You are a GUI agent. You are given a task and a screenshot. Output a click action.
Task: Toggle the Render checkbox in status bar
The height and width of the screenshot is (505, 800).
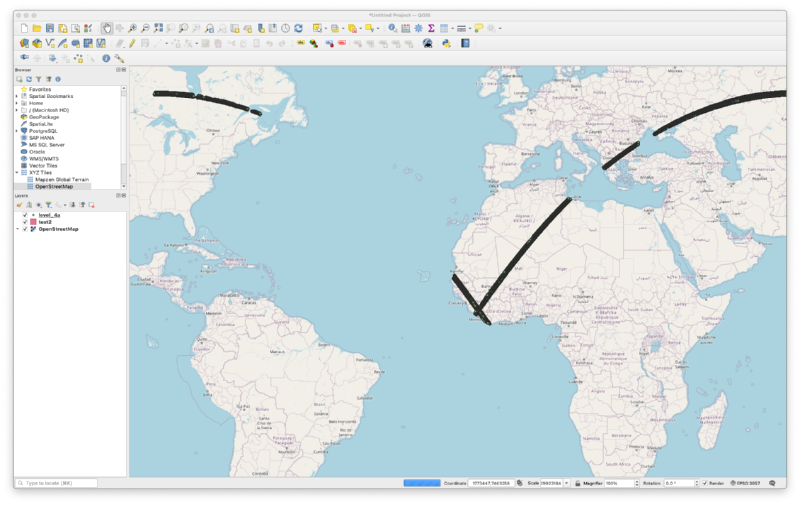click(x=705, y=483)
